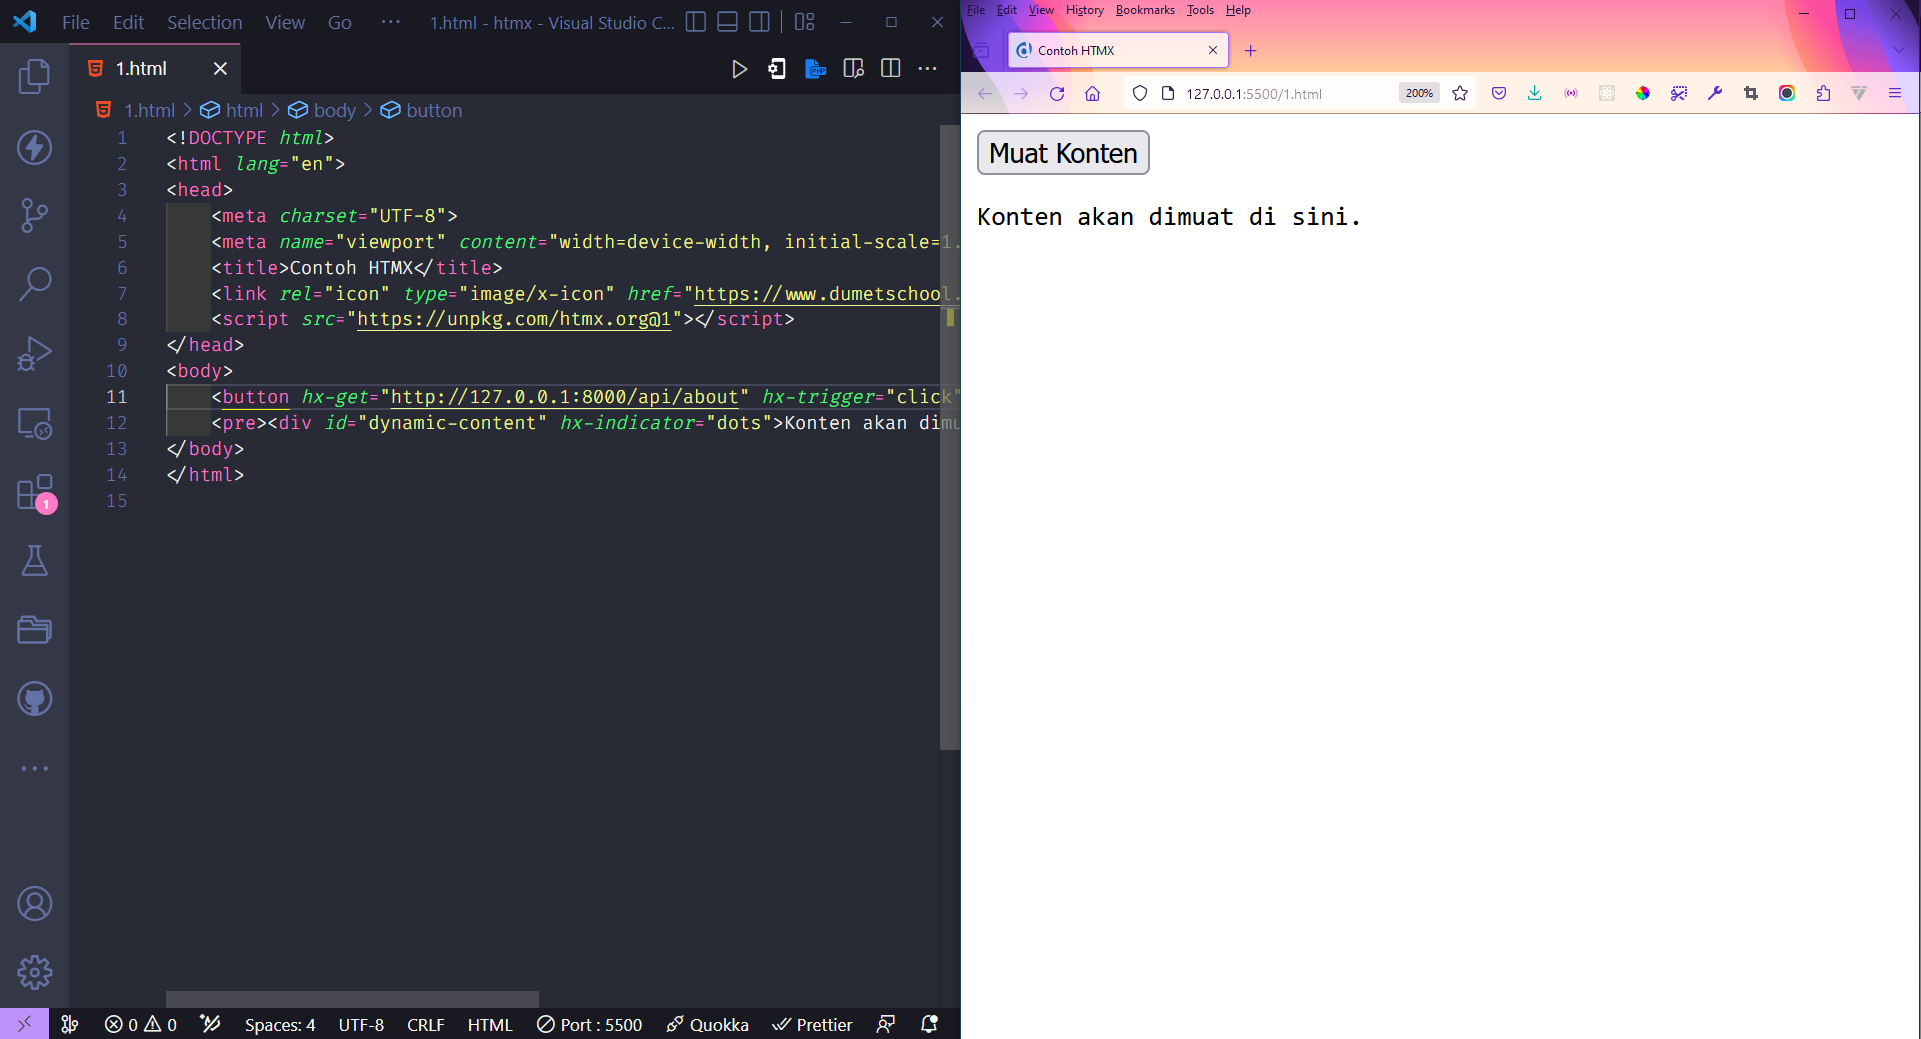Split the editor right
This screenshot has width=1921, height=1039.
890,68
